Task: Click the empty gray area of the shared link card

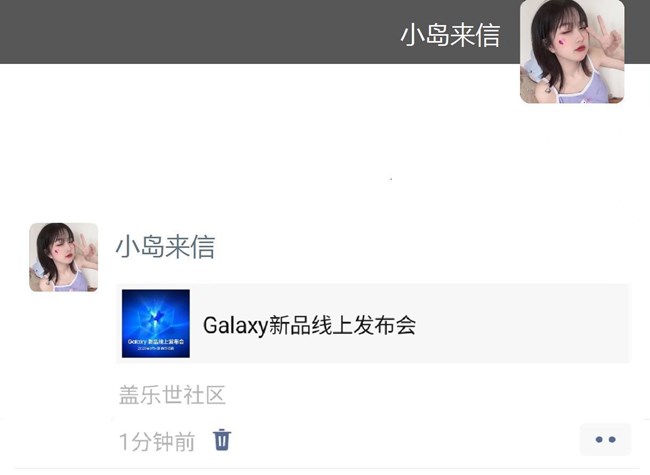Action: tap(522, 324)
